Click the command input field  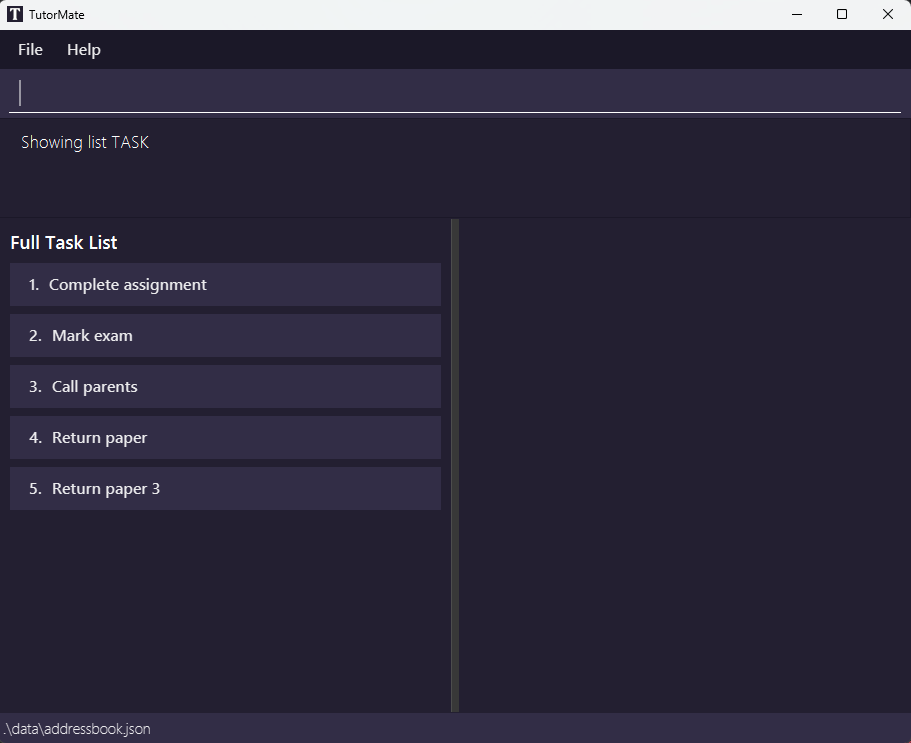[455, 94]
